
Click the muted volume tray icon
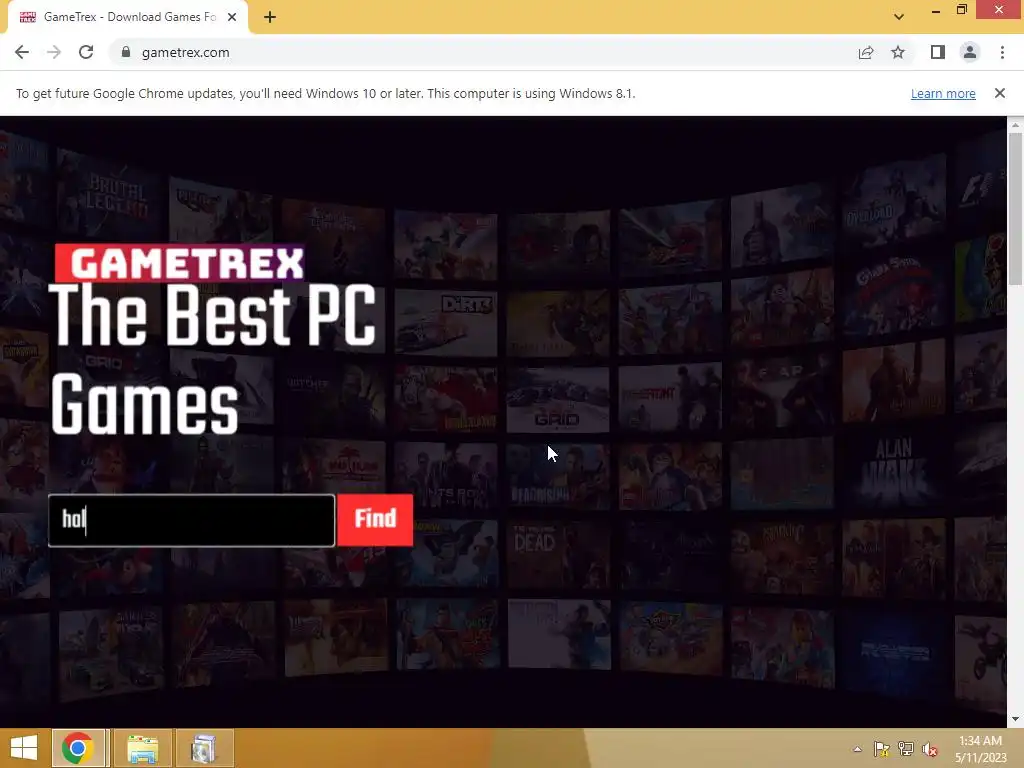point(930,749)
